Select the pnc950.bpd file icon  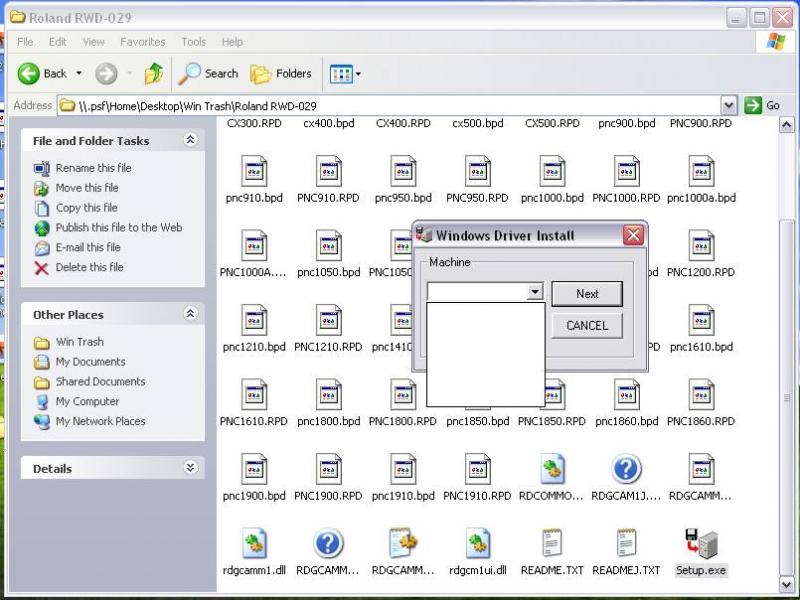pyautogui.click(x=403, y=171)
